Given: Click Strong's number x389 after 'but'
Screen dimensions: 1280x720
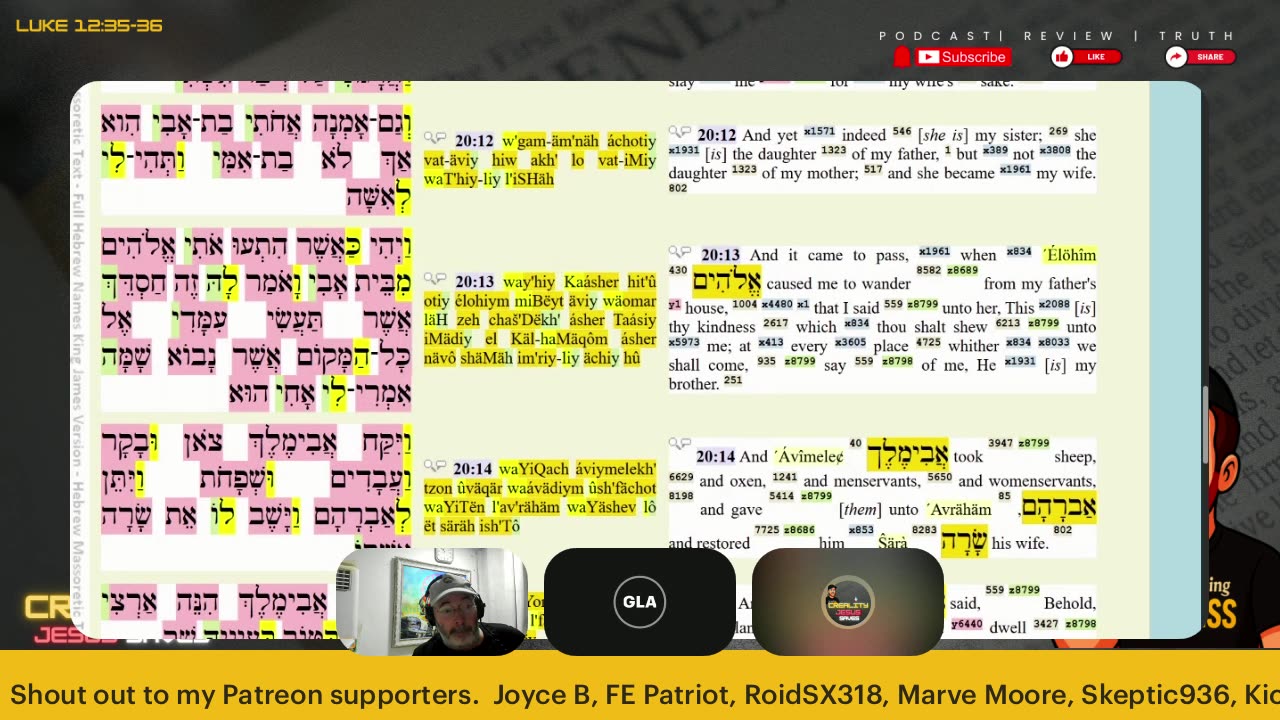Looking at the screenshot, I should click(x=995, y=150).
